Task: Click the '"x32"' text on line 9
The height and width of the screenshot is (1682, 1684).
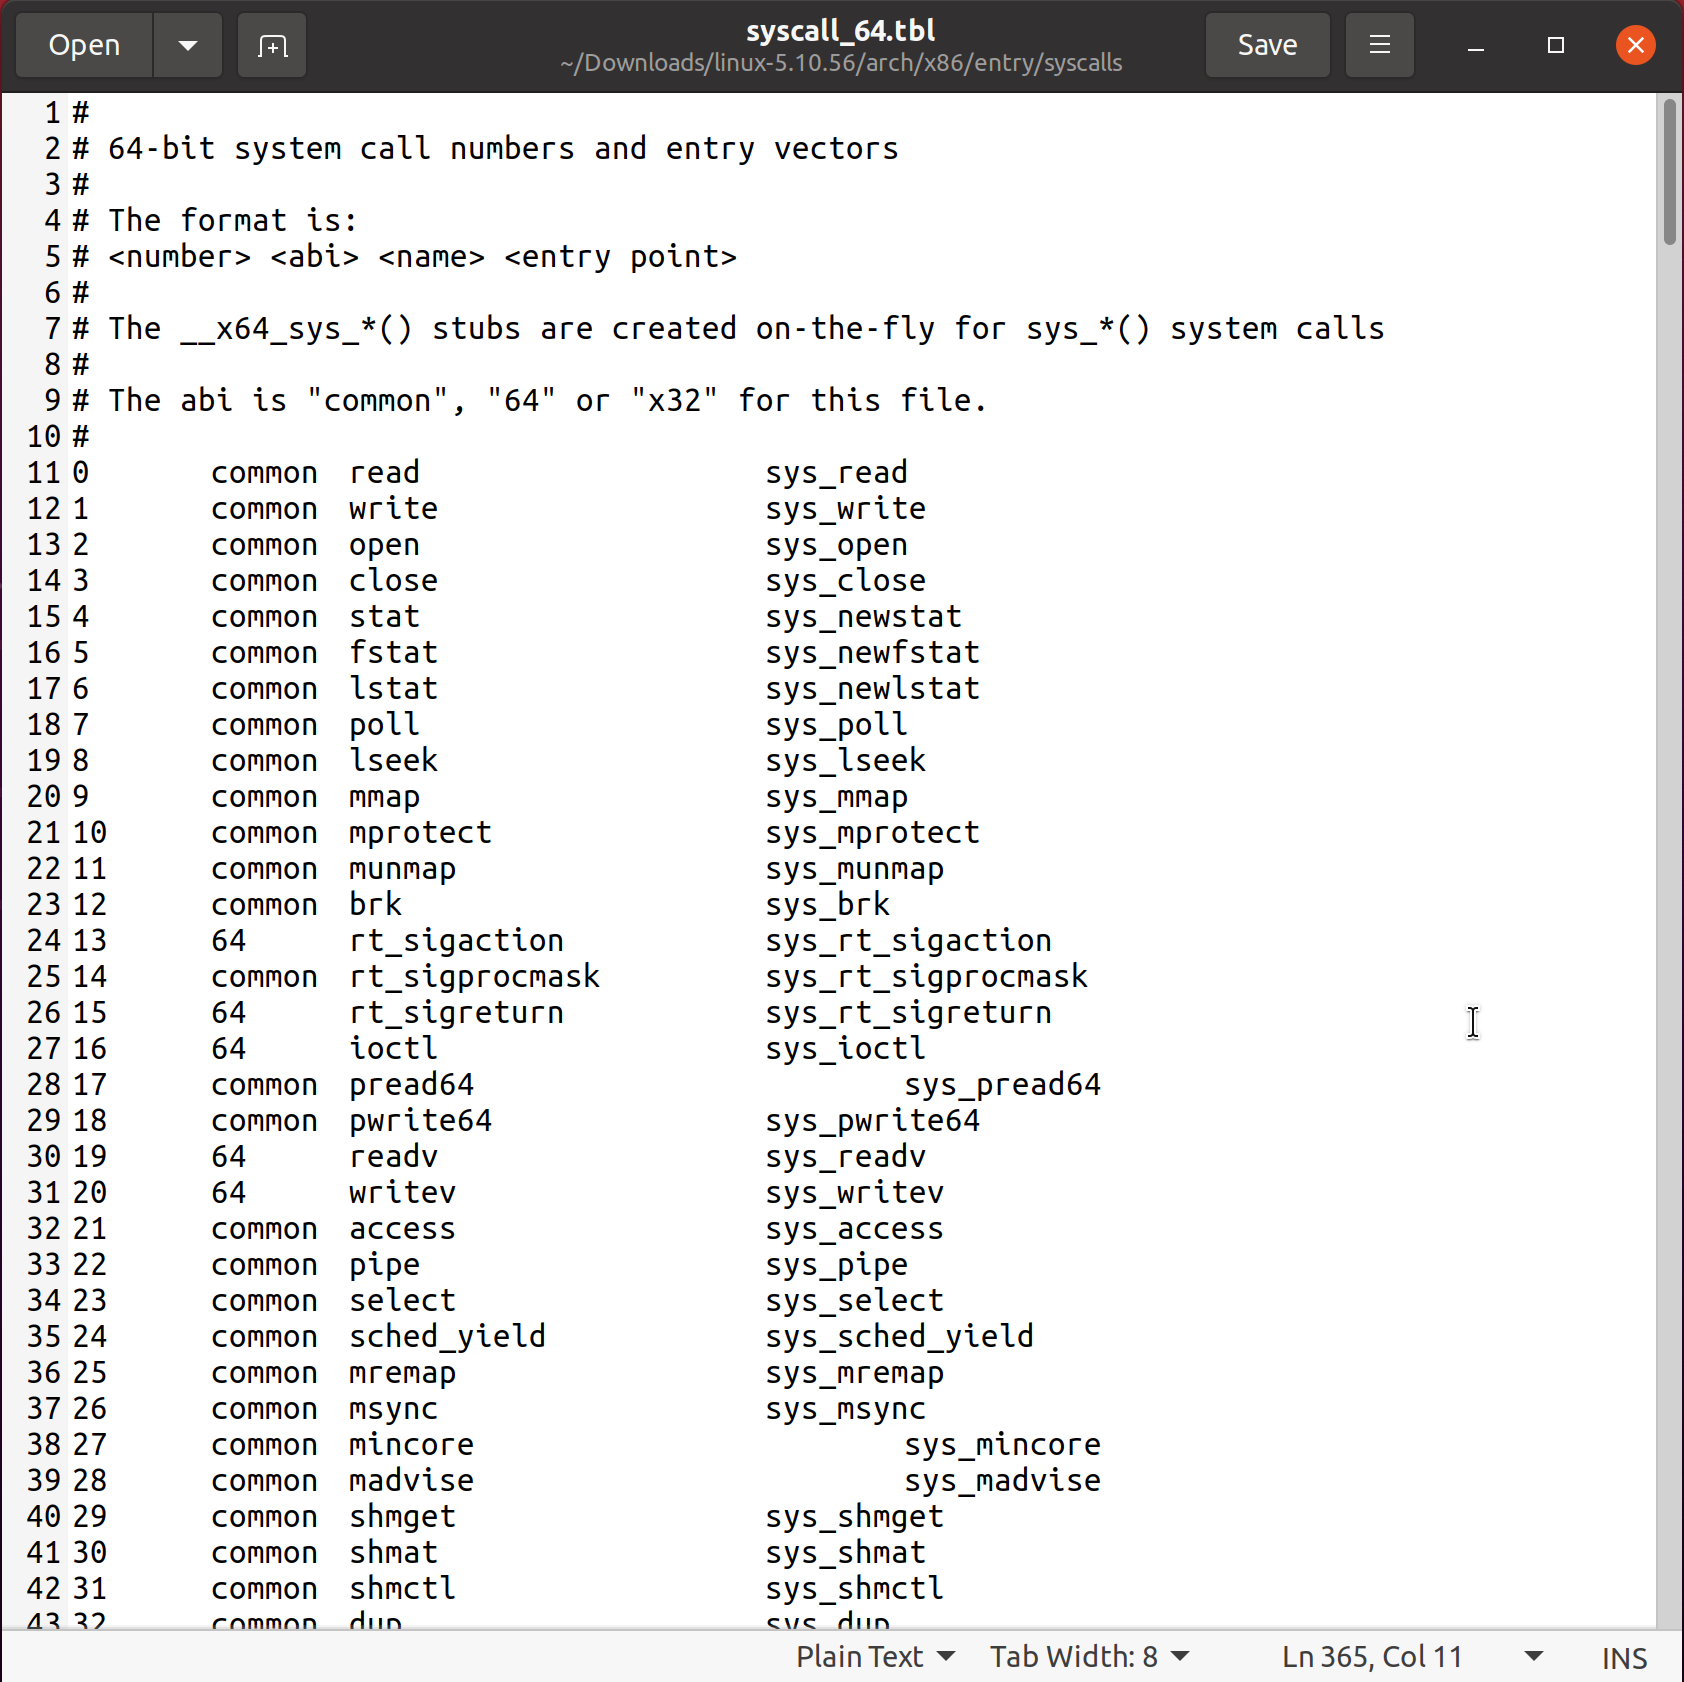Action: pos(674,400)
